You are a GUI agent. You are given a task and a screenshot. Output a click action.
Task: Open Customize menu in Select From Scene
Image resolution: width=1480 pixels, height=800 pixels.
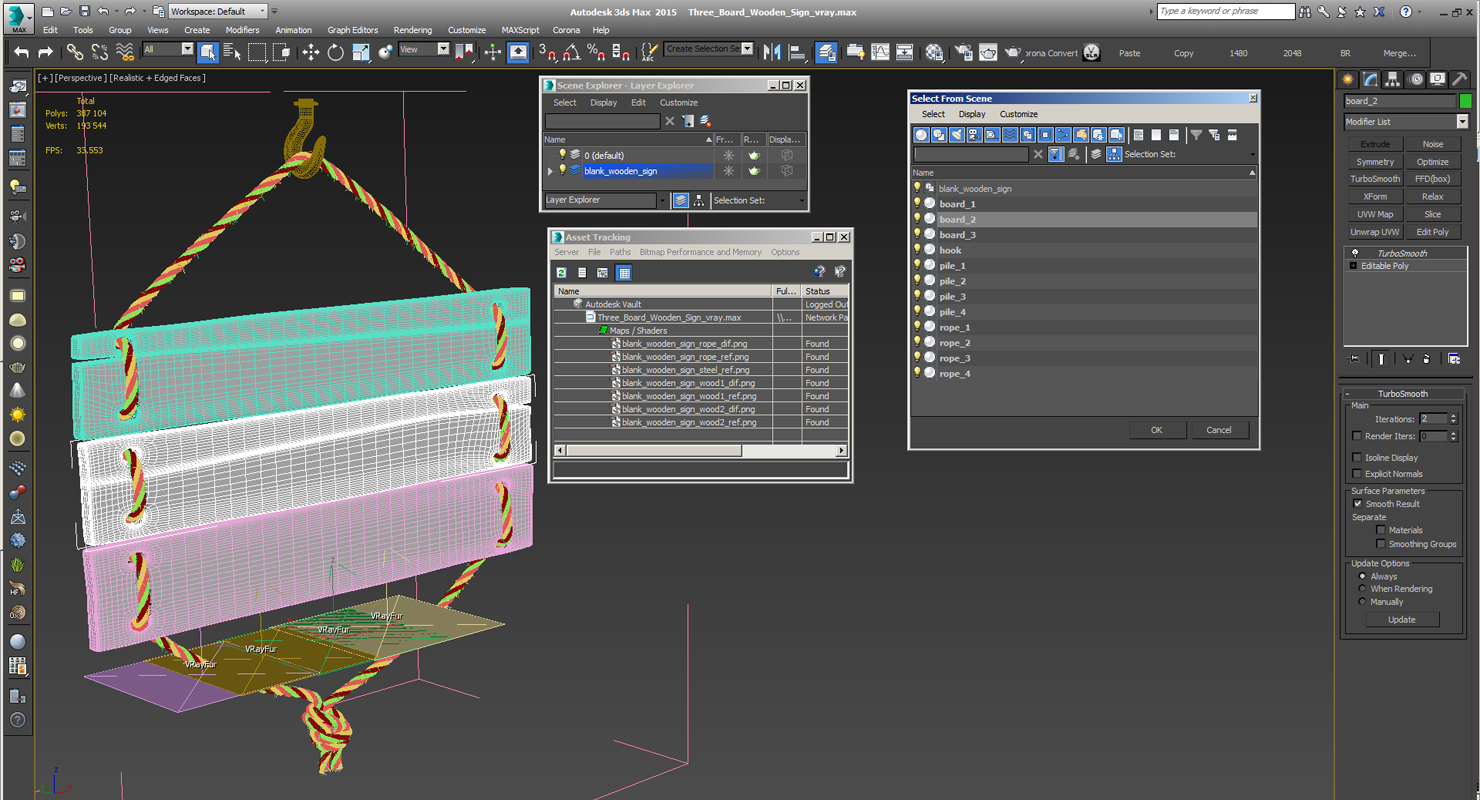pos(1019,114)
